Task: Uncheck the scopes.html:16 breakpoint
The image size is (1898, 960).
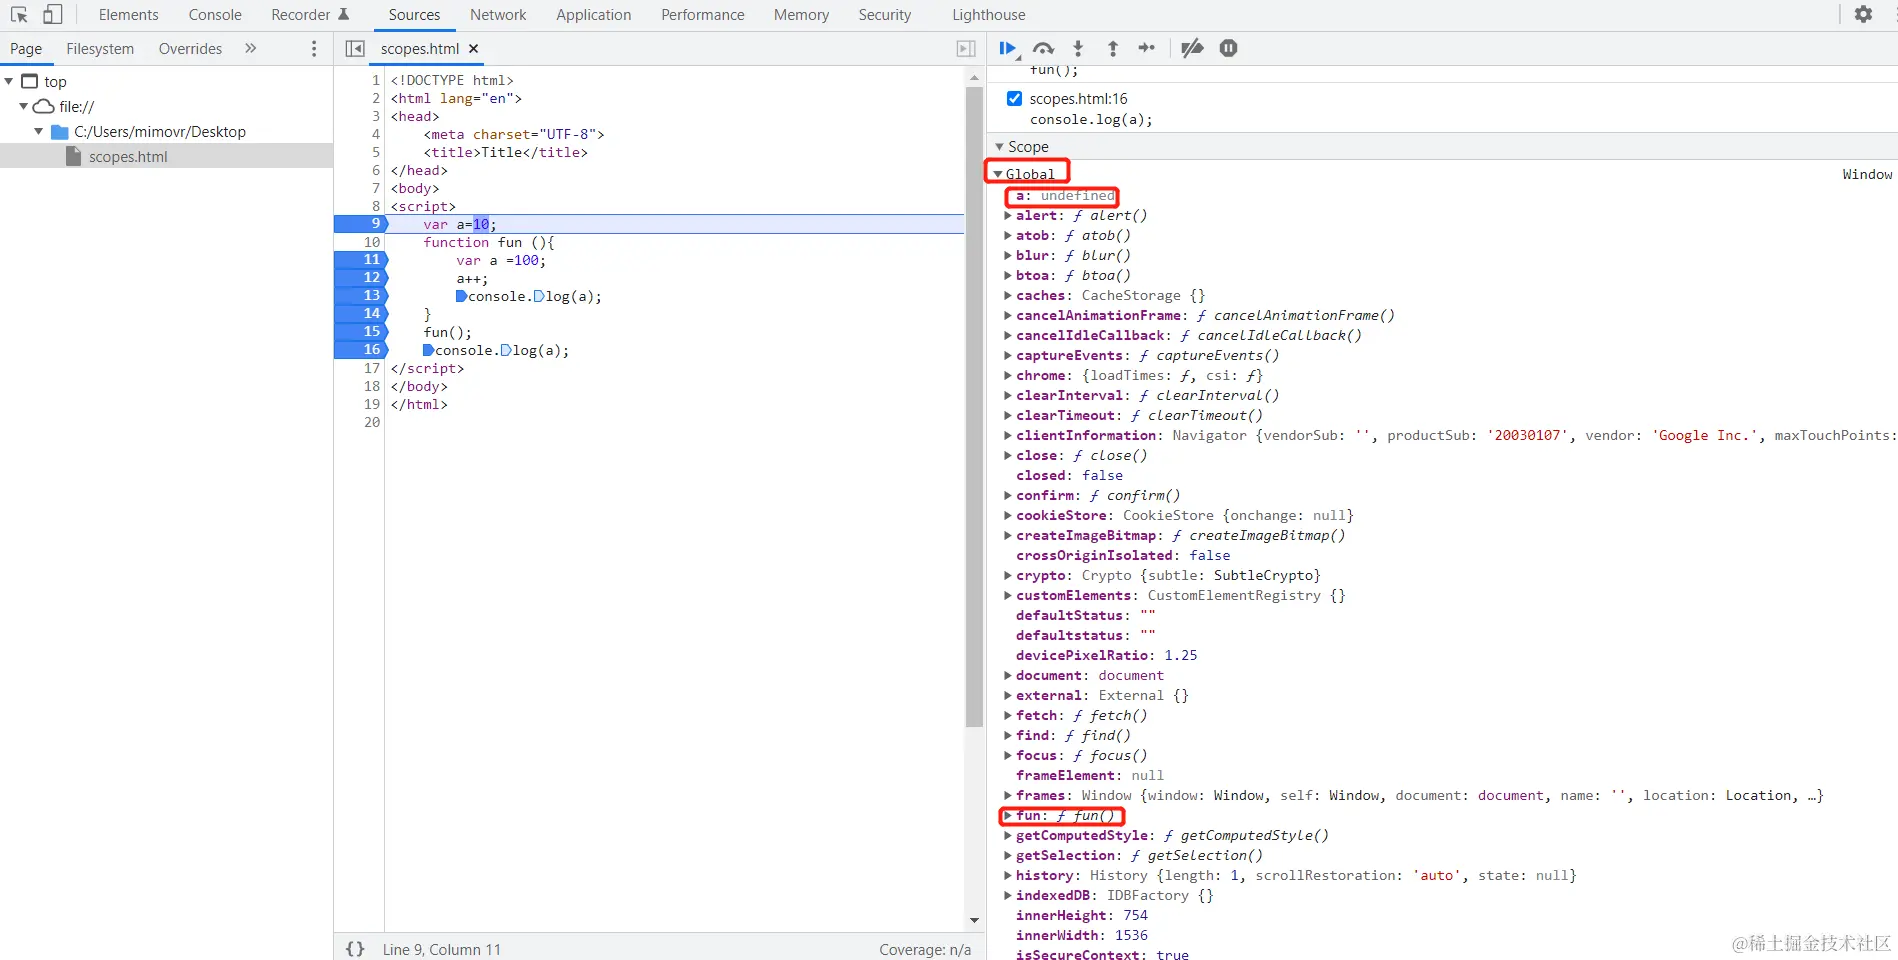Action: tap(1014, 98)
